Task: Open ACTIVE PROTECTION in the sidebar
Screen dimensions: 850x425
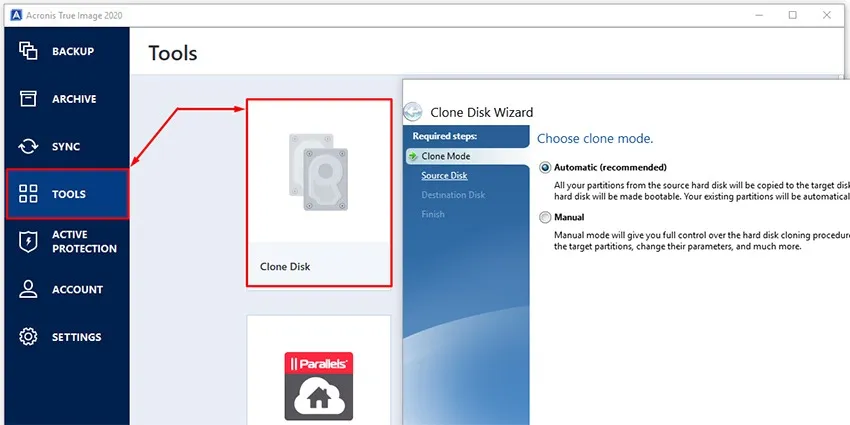Action: pos(85,242)
